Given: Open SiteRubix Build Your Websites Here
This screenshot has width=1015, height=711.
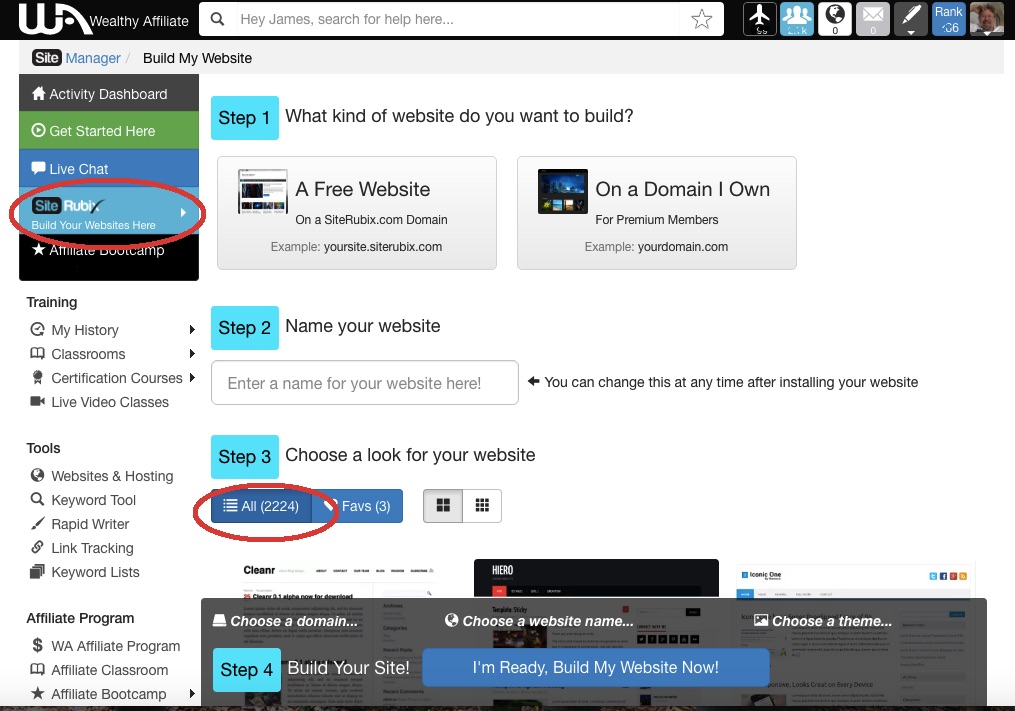Looking at the screenshot, I should pyautogui.click(x=109, y=213).
